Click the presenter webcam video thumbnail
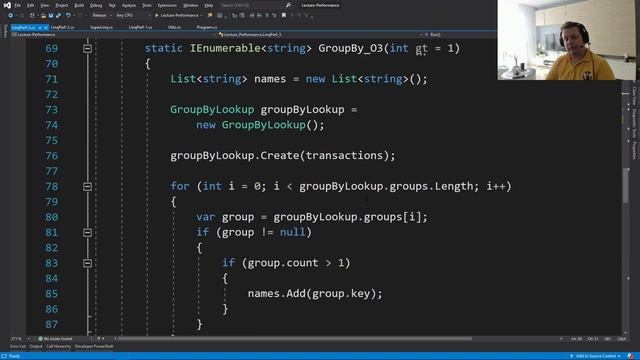The height and width of the screenshot is (360, 640). tap(567, 40)
